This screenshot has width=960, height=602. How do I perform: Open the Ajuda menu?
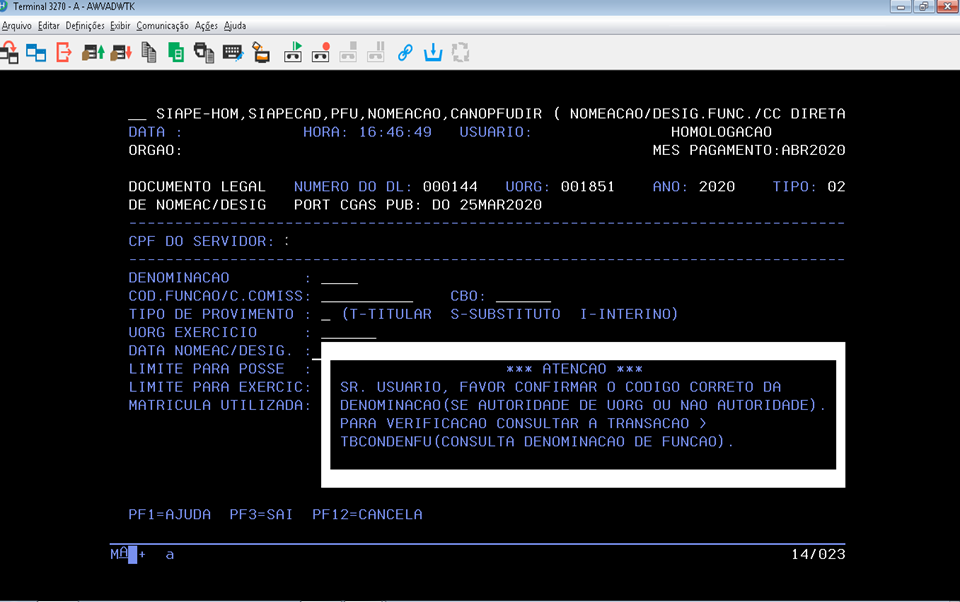coord(235,25)
